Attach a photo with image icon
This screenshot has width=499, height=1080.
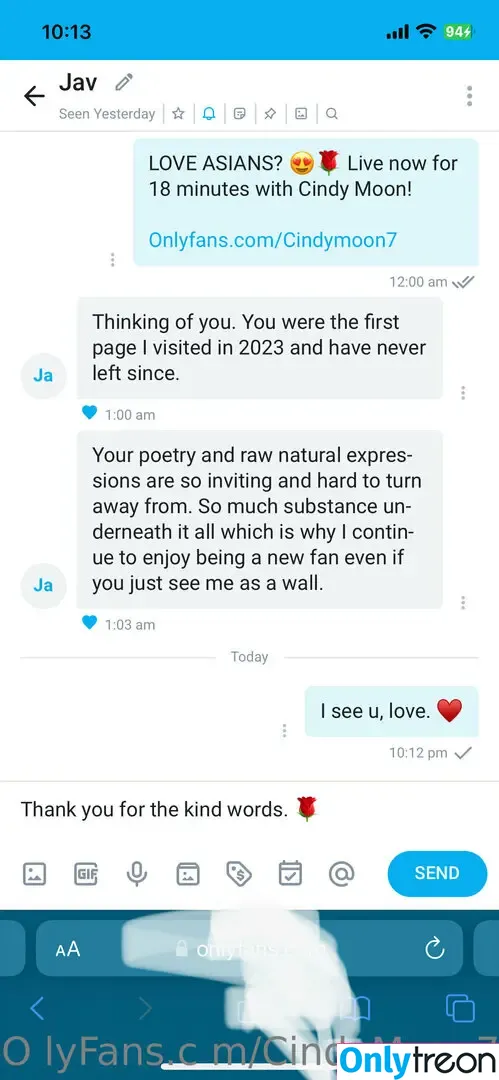(x=34, y=874)
